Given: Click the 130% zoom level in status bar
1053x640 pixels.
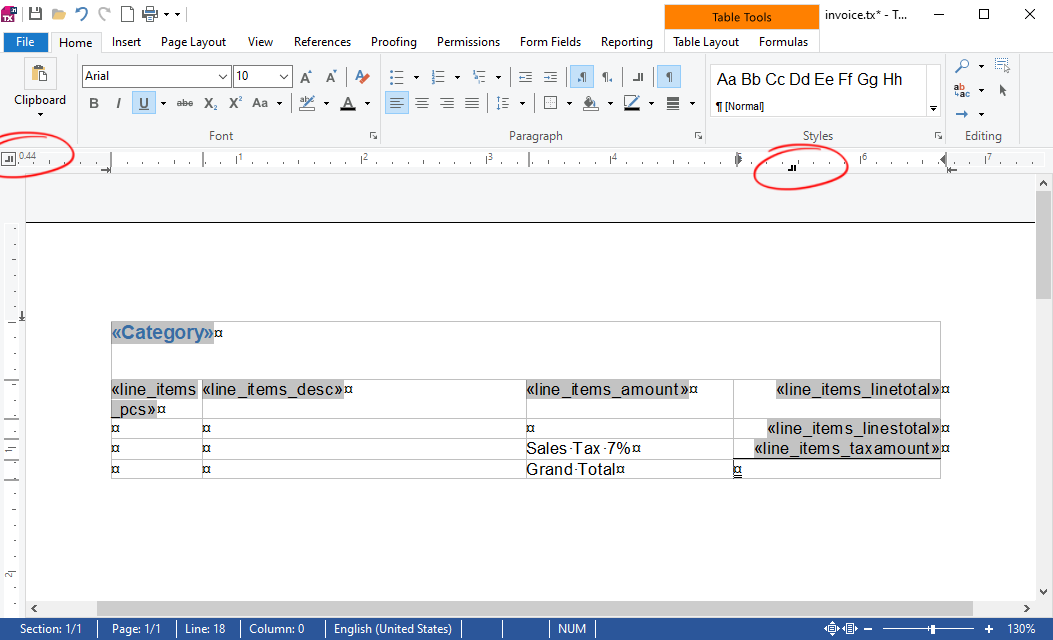Looking at the screenshot, I should coord(1021,629).
